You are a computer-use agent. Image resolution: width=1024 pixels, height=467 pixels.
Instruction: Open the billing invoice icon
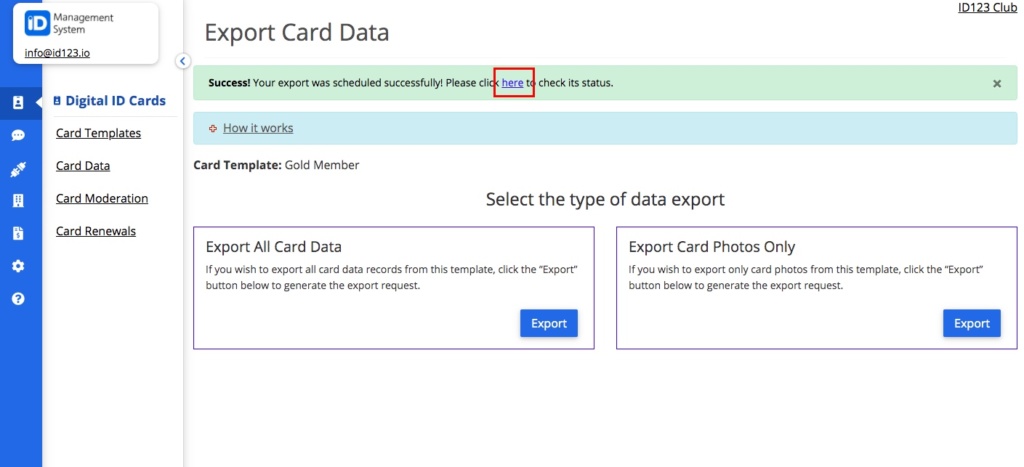tap(18, 234)
